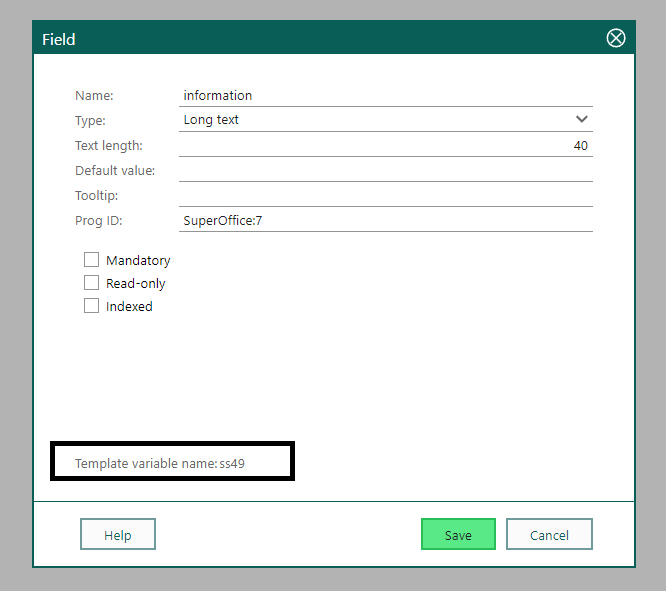666x591 pixels.
Task: Click into the empty Tooltip field
Action: [385, 196]
